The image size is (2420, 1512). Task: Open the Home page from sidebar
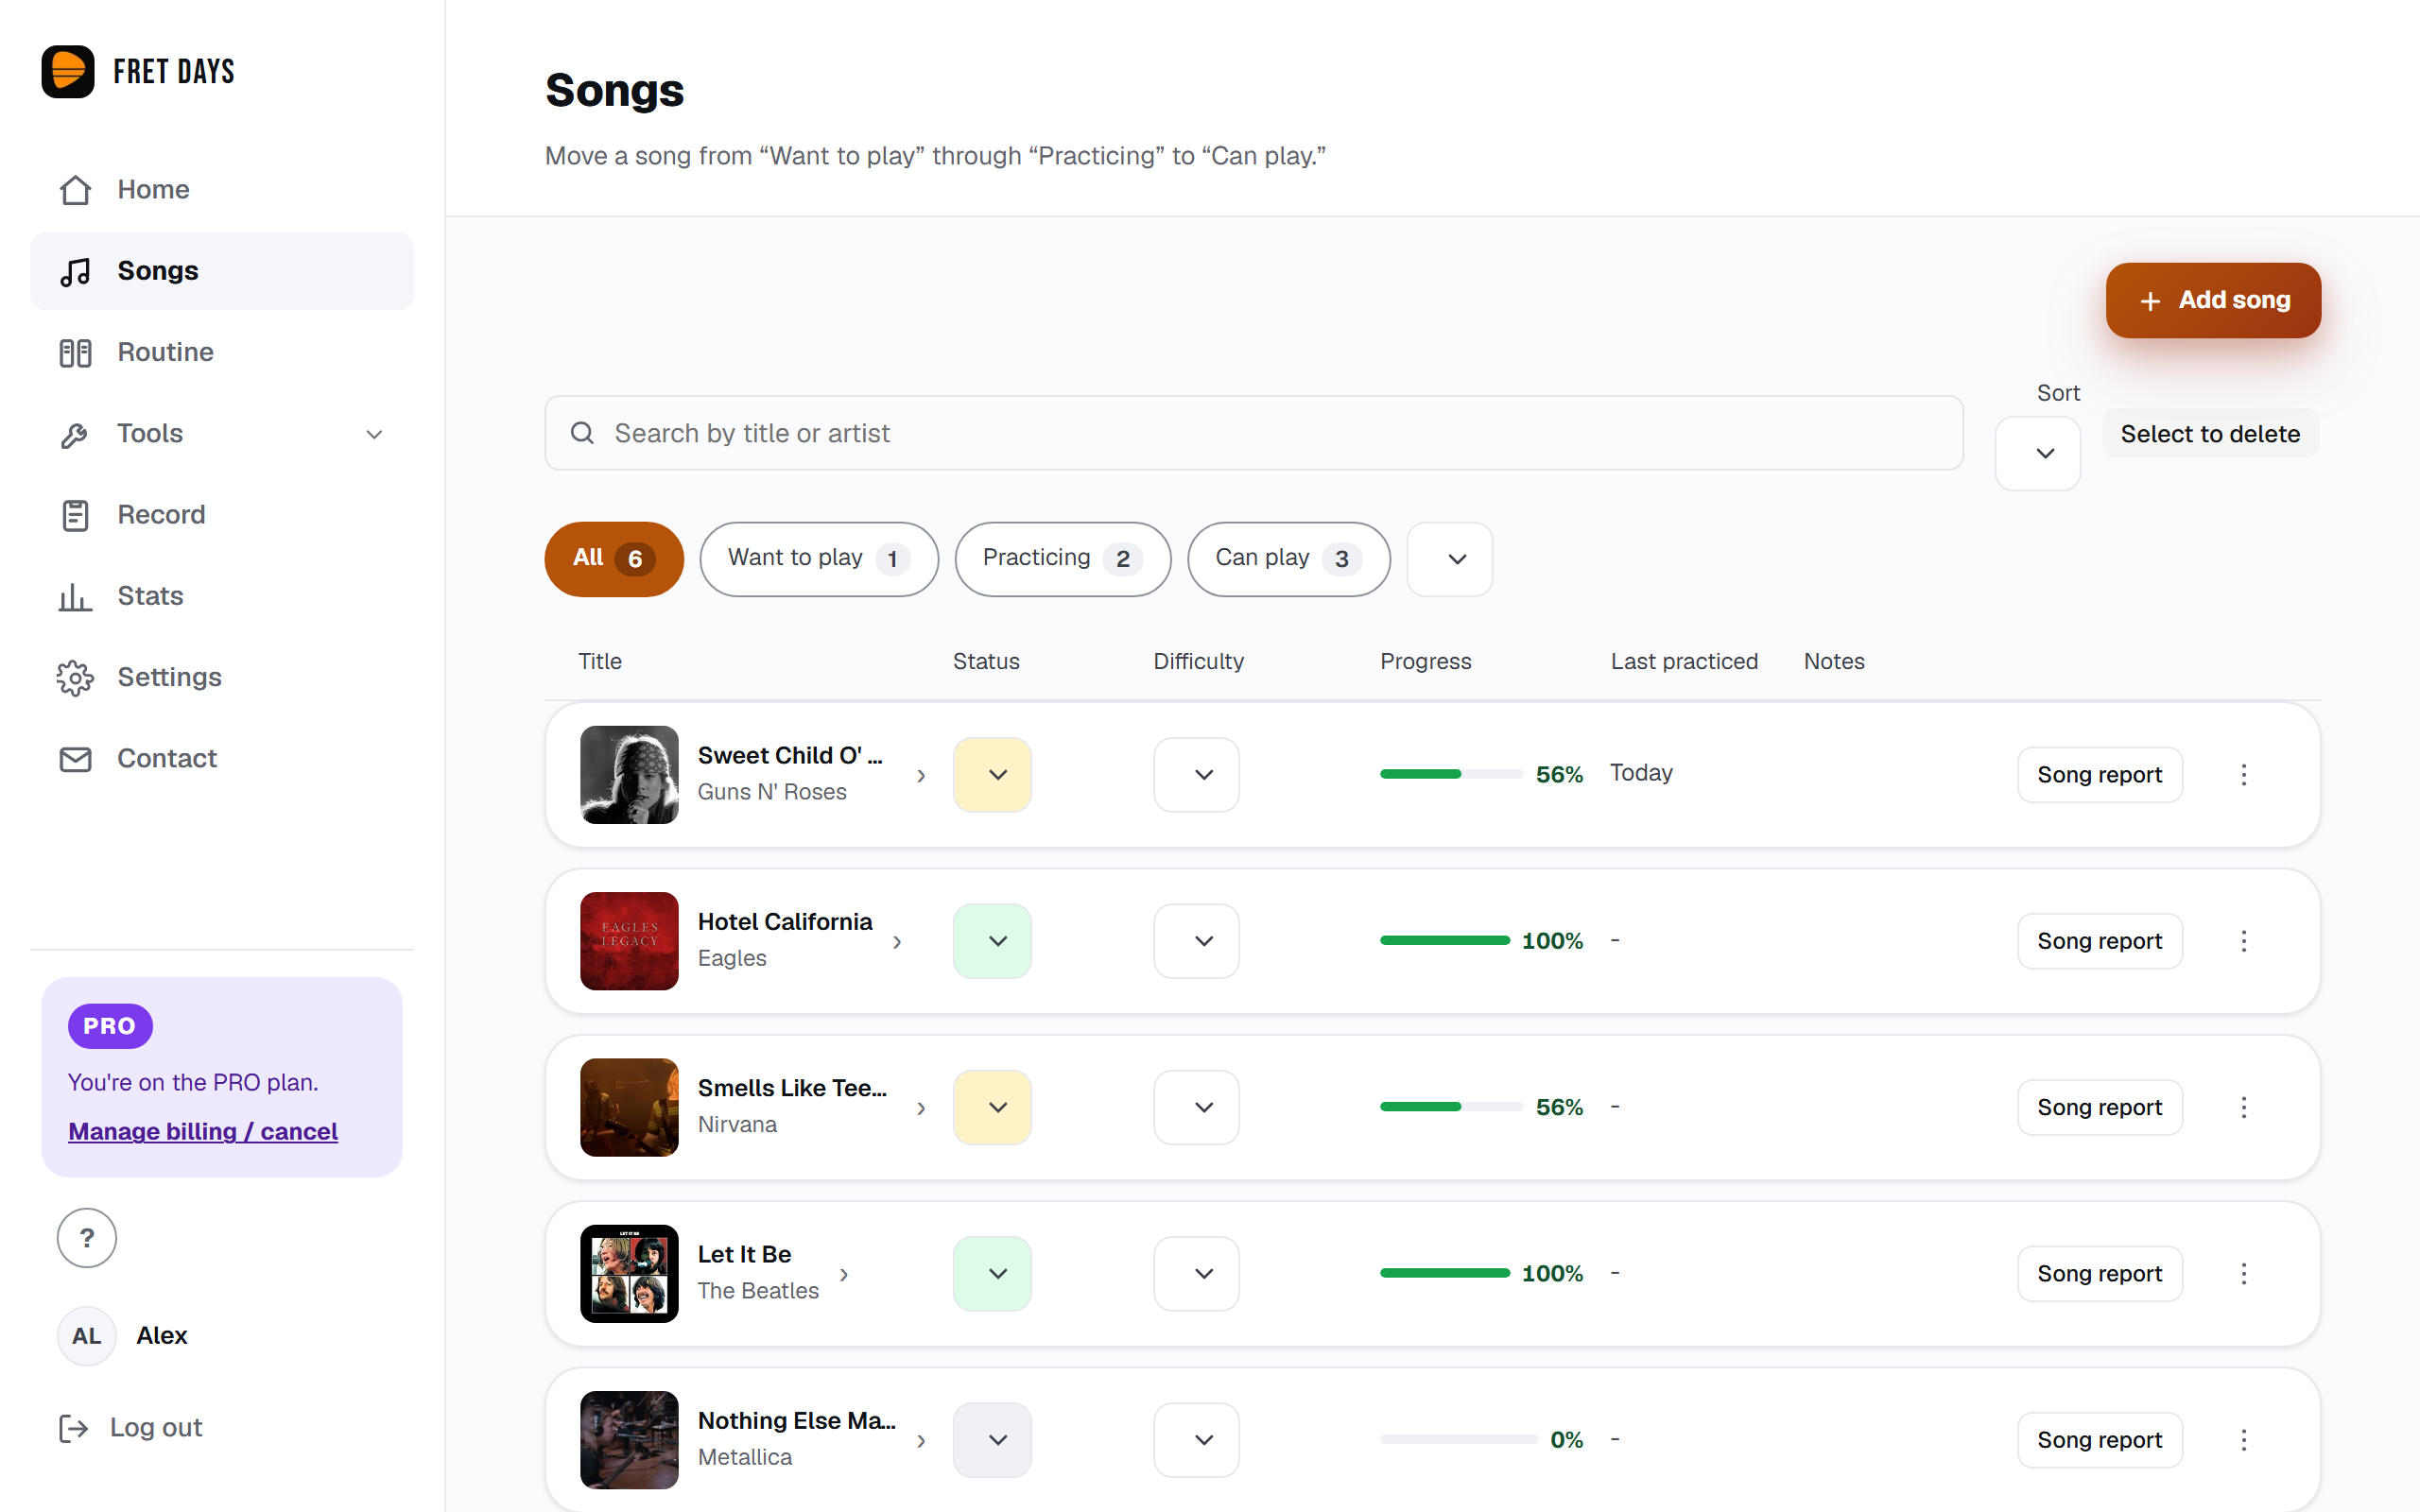[x=221, y=189]
